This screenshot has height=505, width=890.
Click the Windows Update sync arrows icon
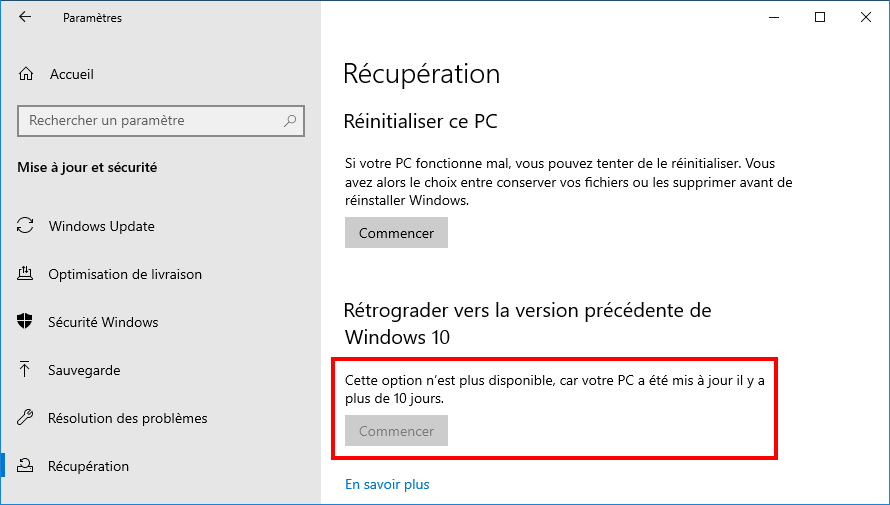point(25,226)
